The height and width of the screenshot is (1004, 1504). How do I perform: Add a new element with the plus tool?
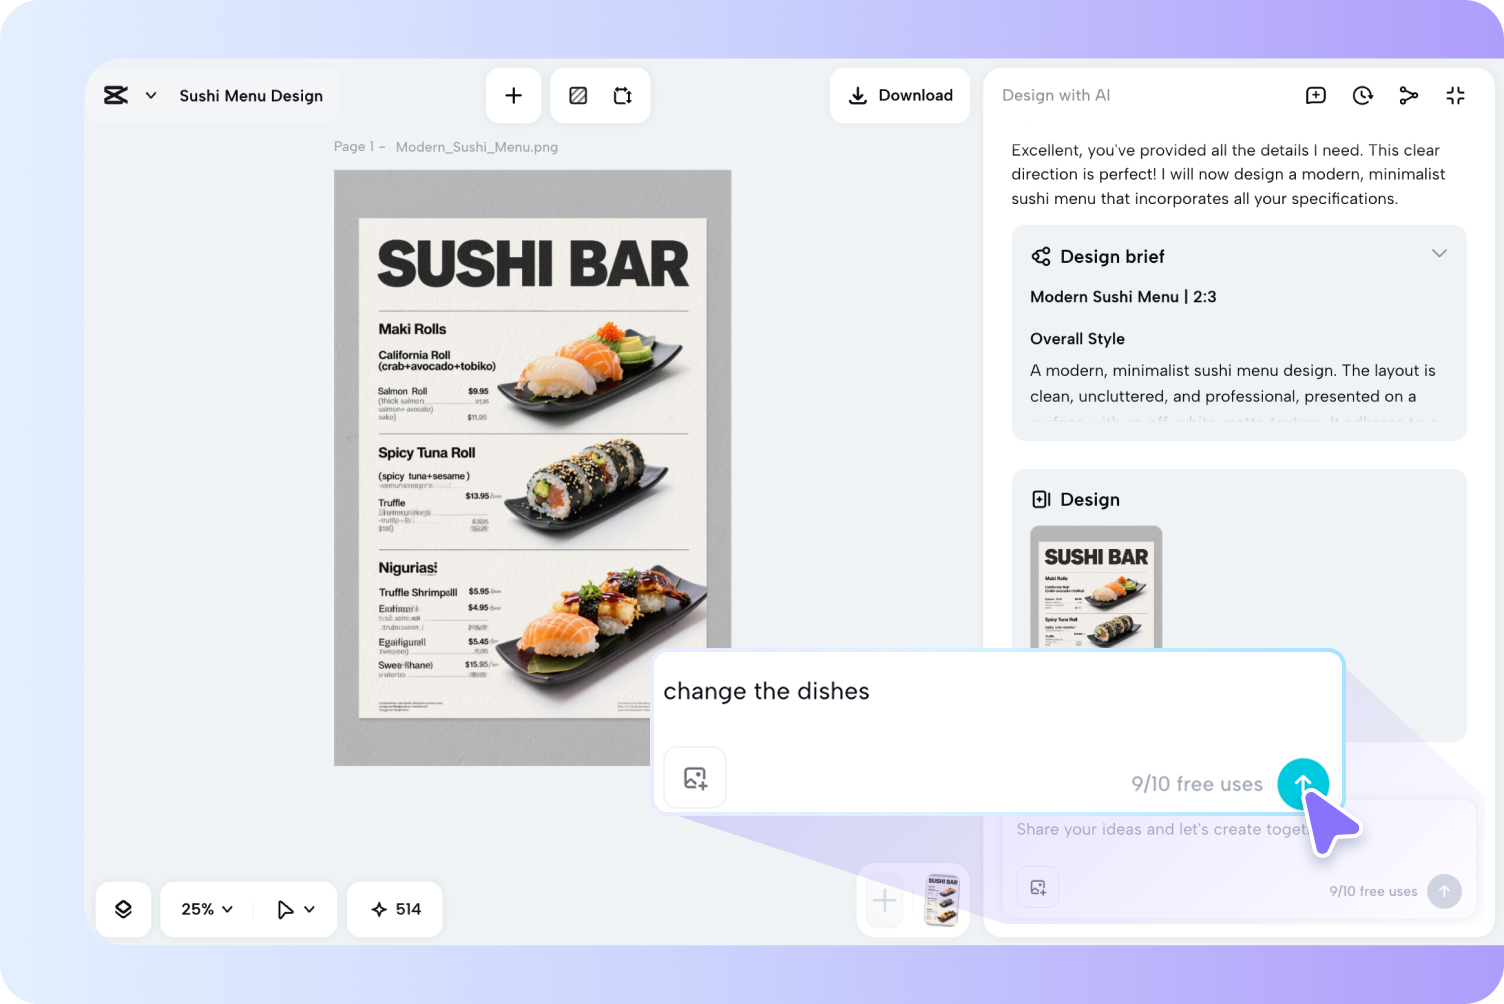513,95
